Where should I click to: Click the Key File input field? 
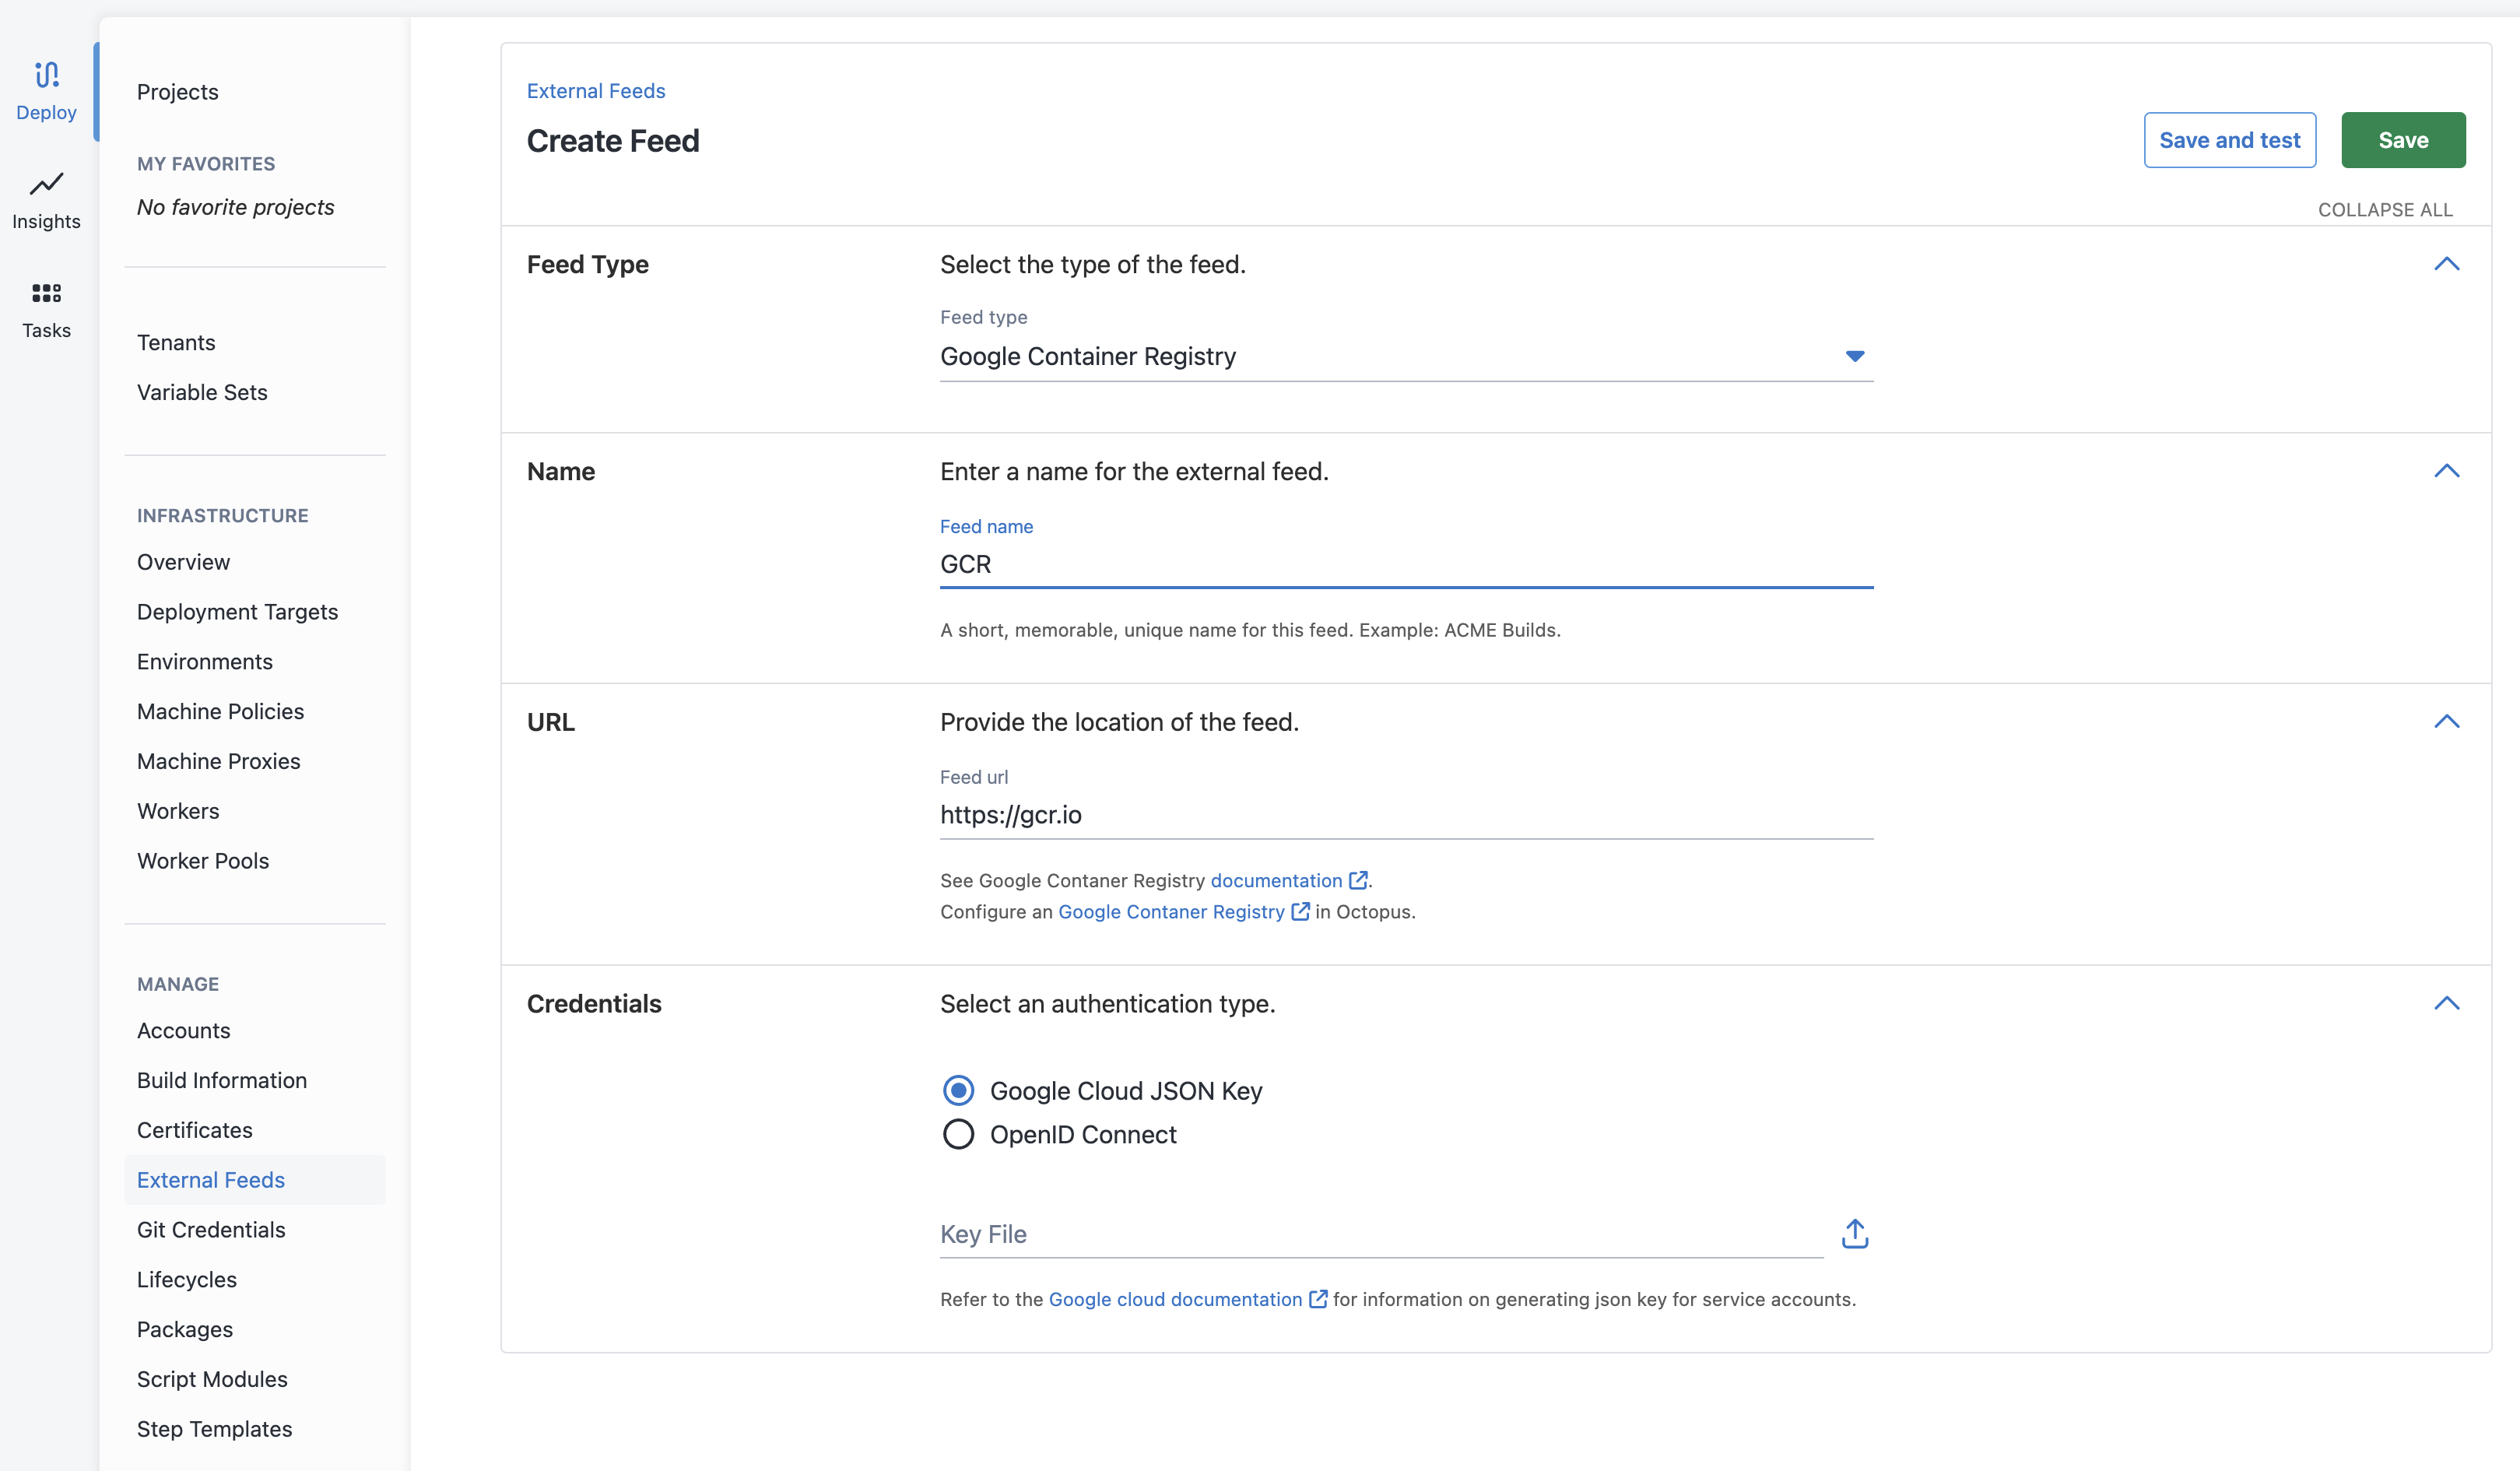point(1381,1234)
